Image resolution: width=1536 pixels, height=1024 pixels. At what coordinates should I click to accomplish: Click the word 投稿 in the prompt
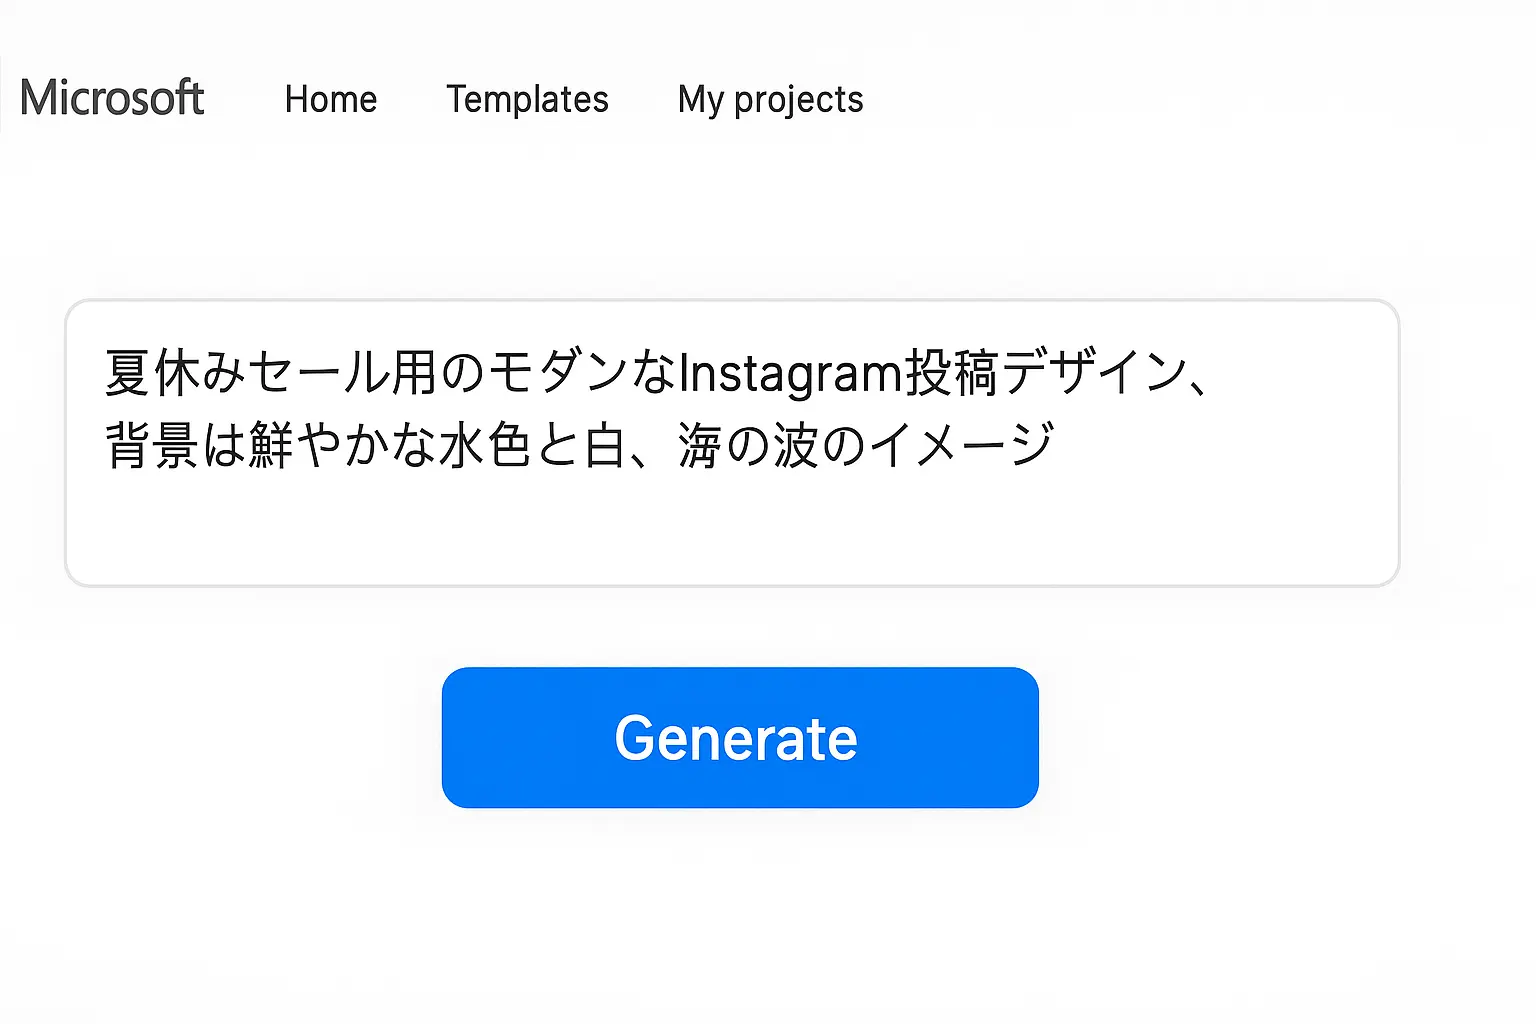(x=951, y=373)
